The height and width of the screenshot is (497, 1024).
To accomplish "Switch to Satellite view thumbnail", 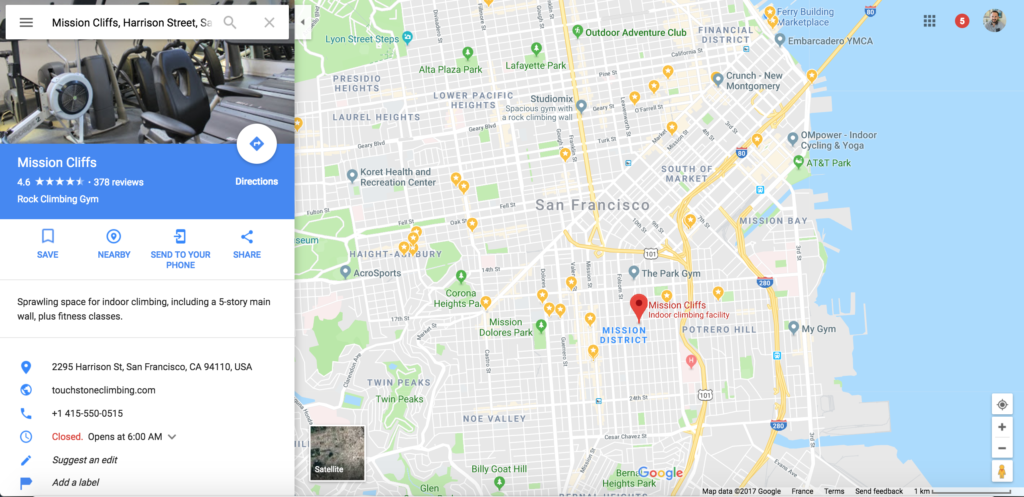I will [338, 453].
